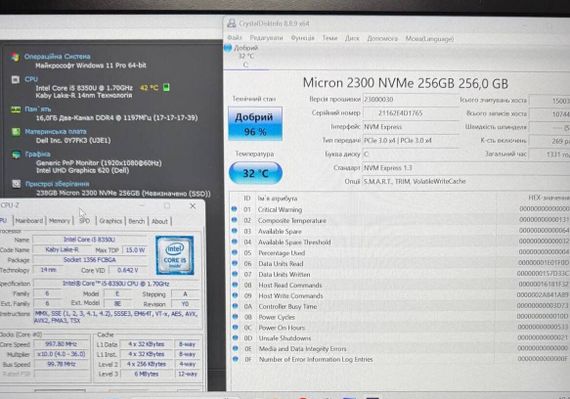
Task: Switch to the Mainboard tab in CPU-Z
Action: click(29, 221)
